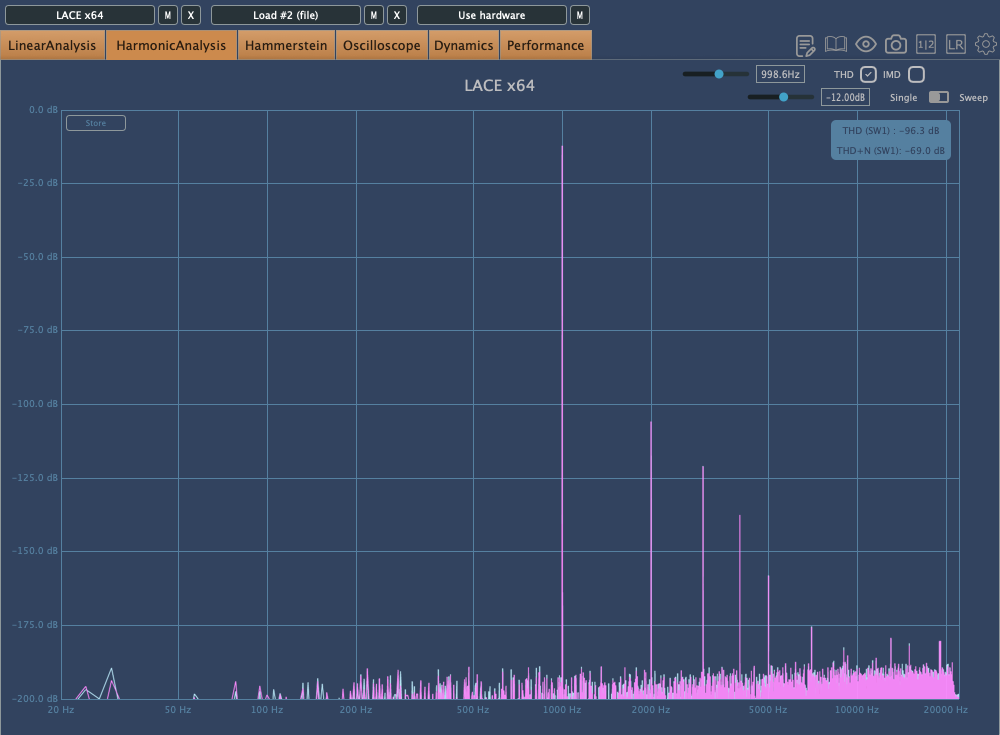This screenshot has width=1000, height=735.
Task: Open the LACE x64 plugin selector
Action: tap(79, 15)
